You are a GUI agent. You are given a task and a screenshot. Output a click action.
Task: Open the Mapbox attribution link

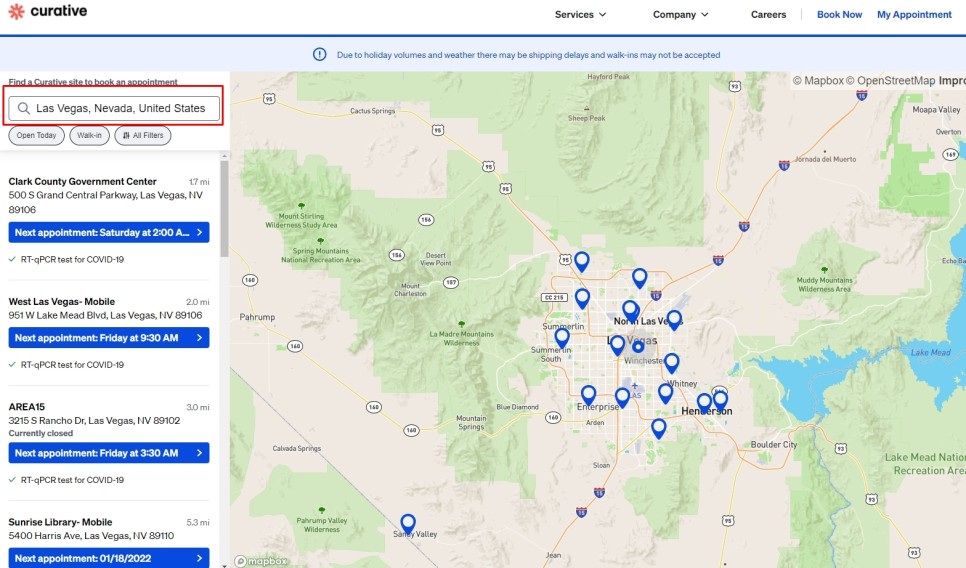pyautogui.click(x=818, y=81)
